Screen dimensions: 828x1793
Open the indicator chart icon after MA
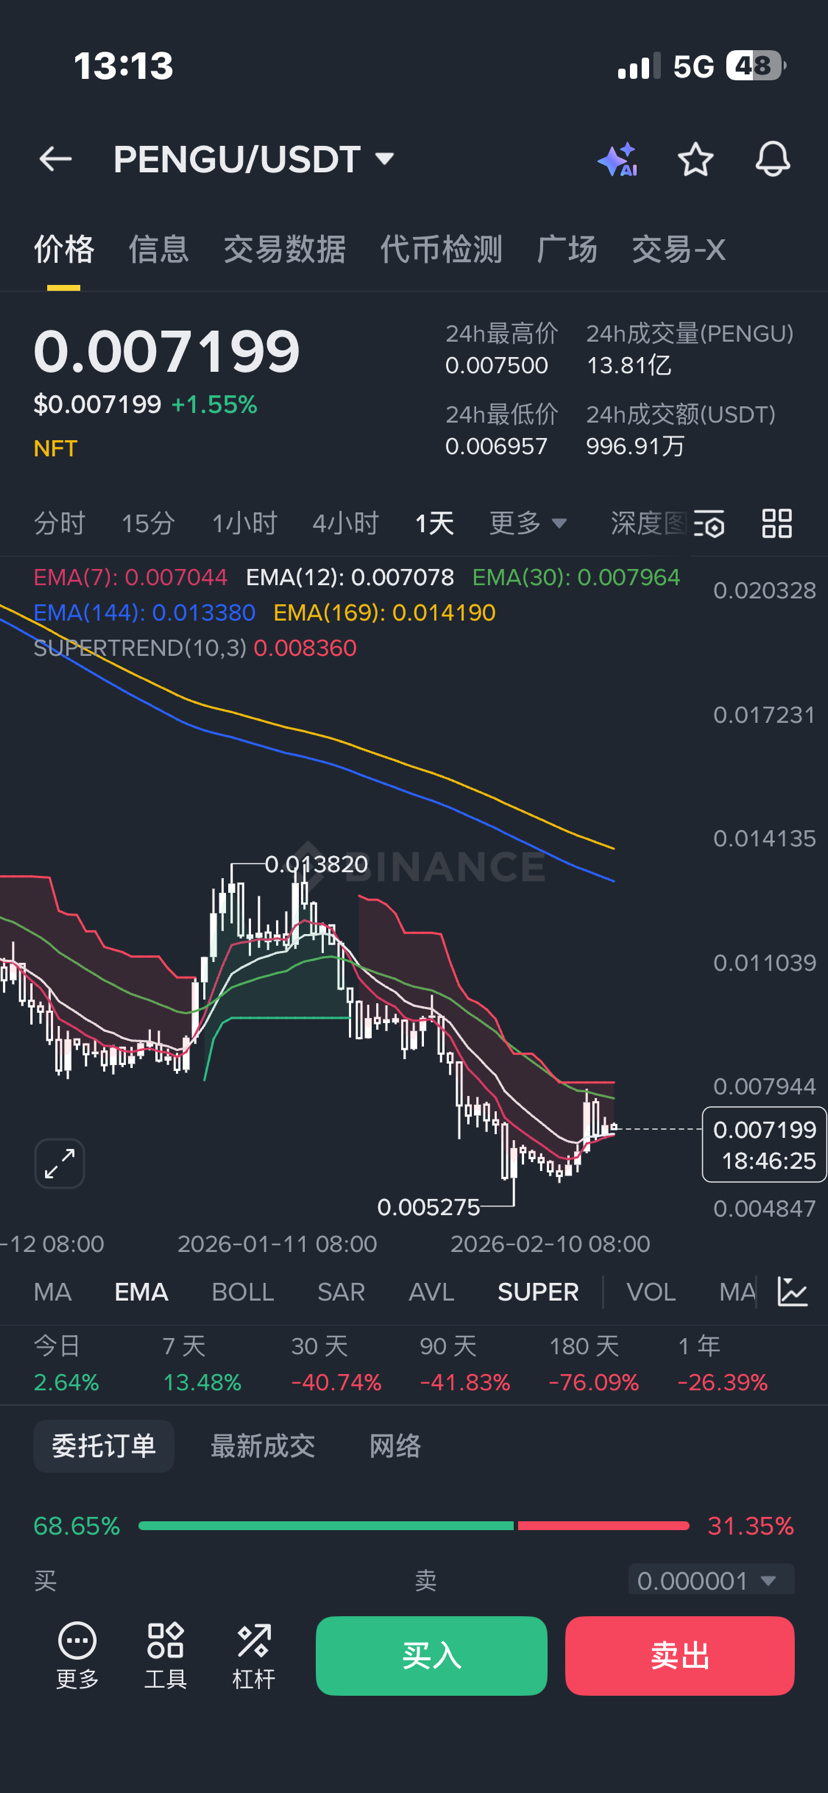point(793,1292)
